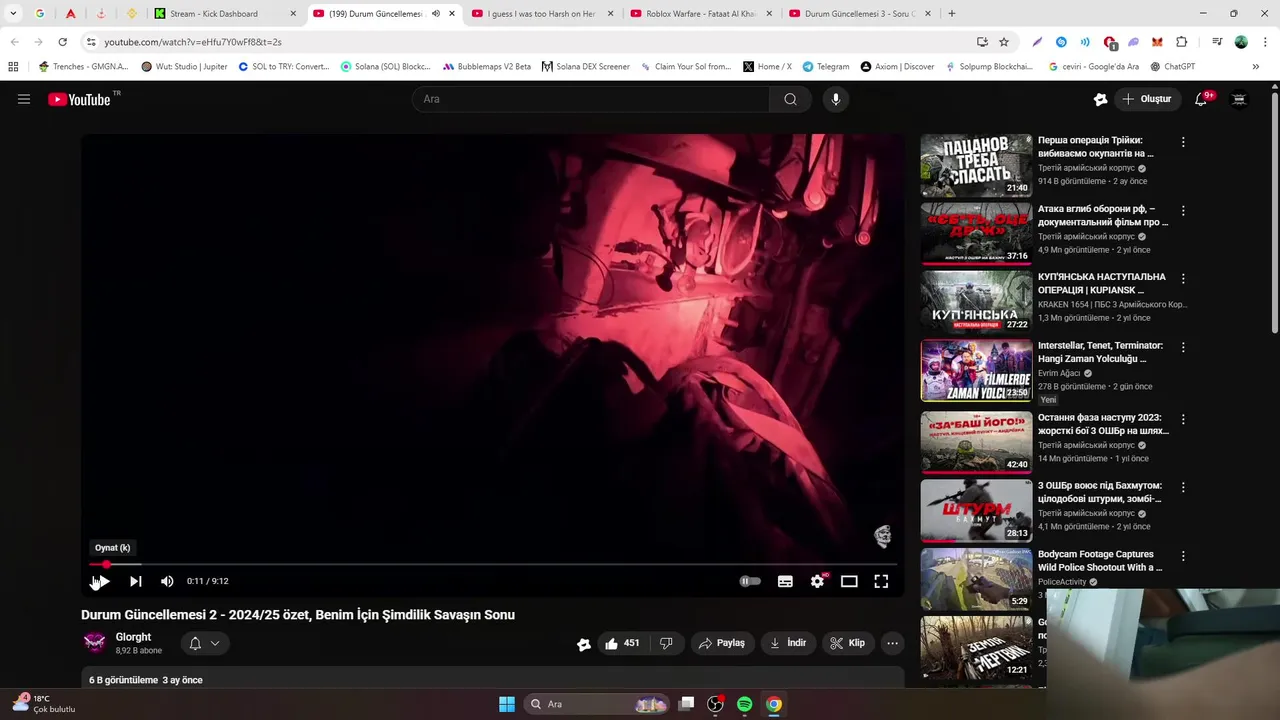Switch to 'I guess I was too Harsh' tab

coord(542,14)
